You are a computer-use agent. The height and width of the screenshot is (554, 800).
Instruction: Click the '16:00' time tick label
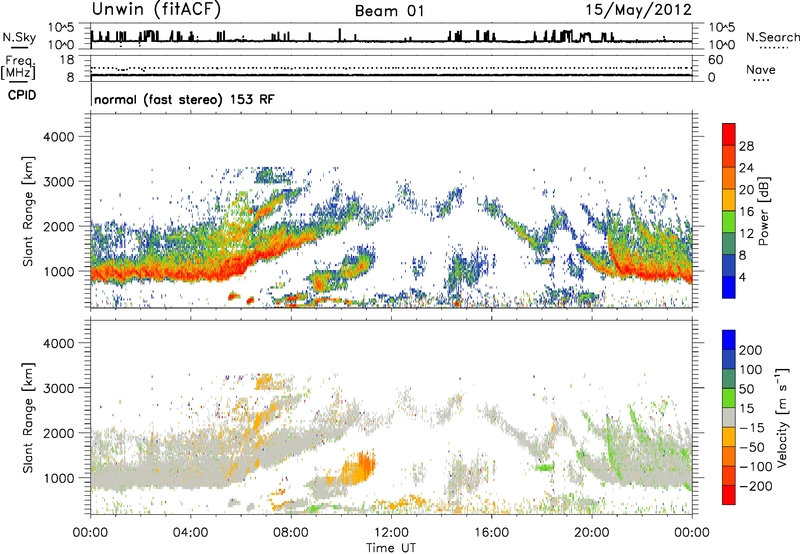tap(491, 533)
